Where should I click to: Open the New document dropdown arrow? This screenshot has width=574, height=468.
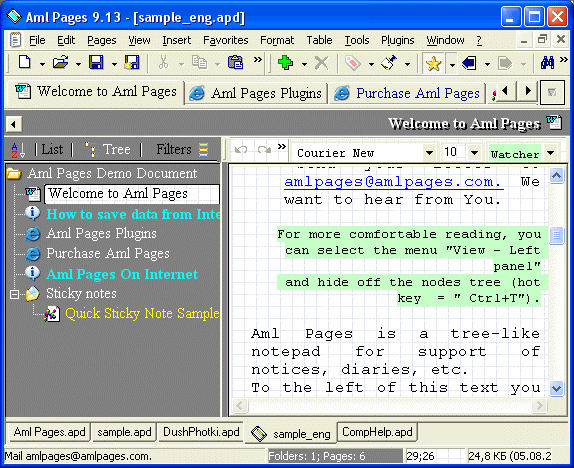42,64
